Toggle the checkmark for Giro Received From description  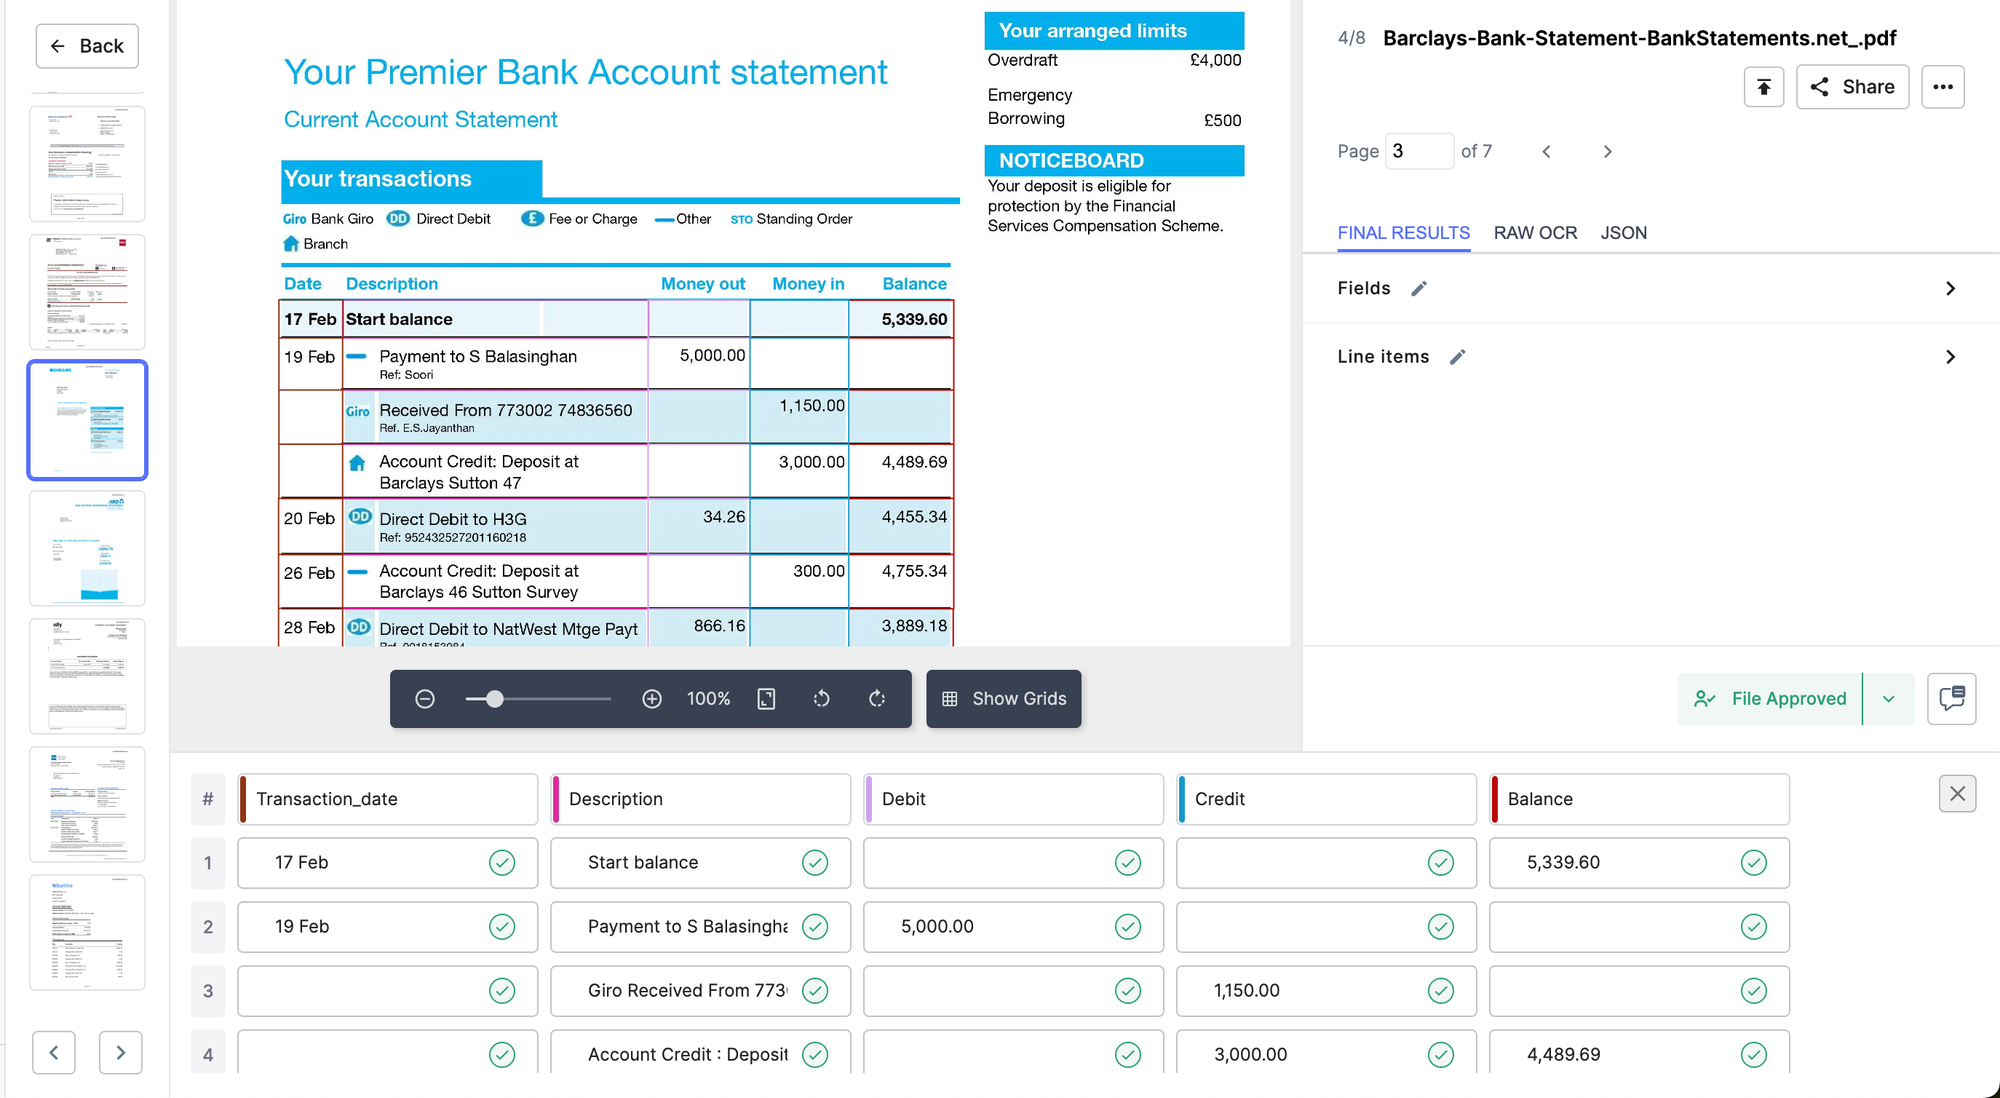815,991
